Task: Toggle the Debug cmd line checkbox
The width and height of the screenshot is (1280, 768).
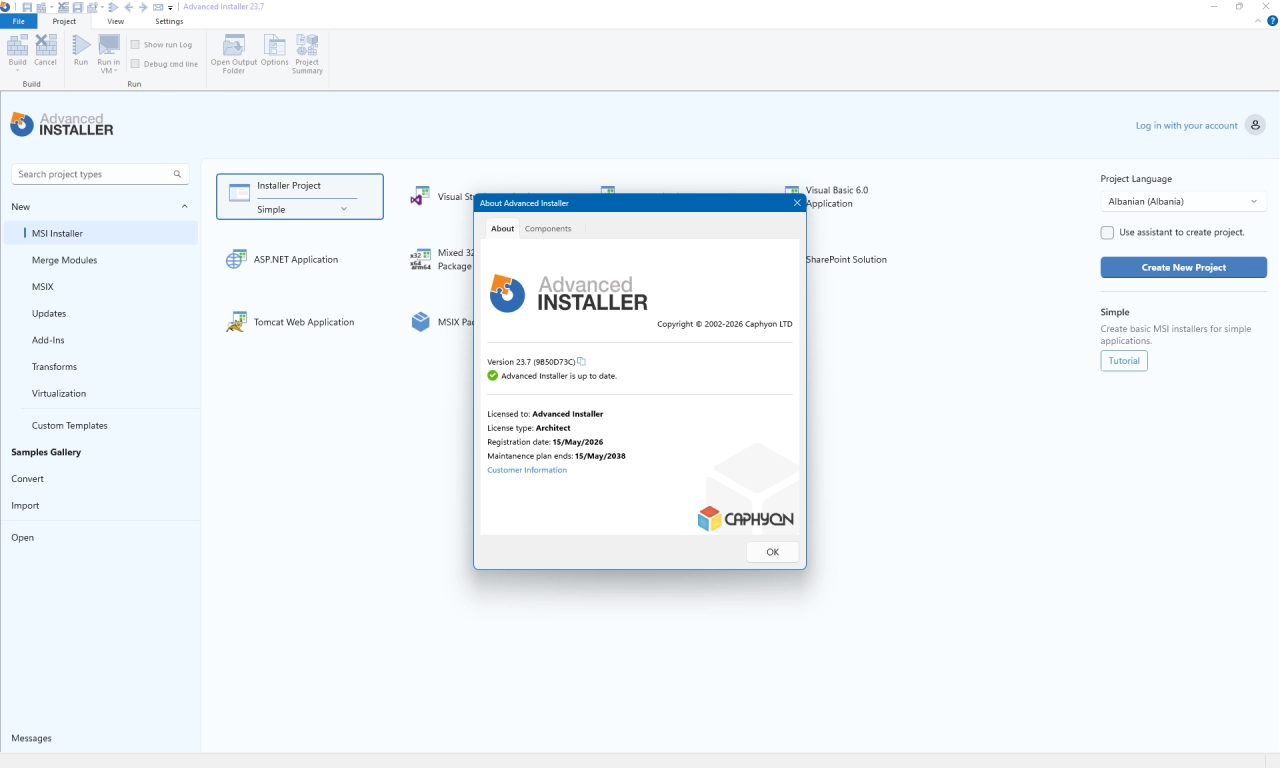Action: pos(135,64)
